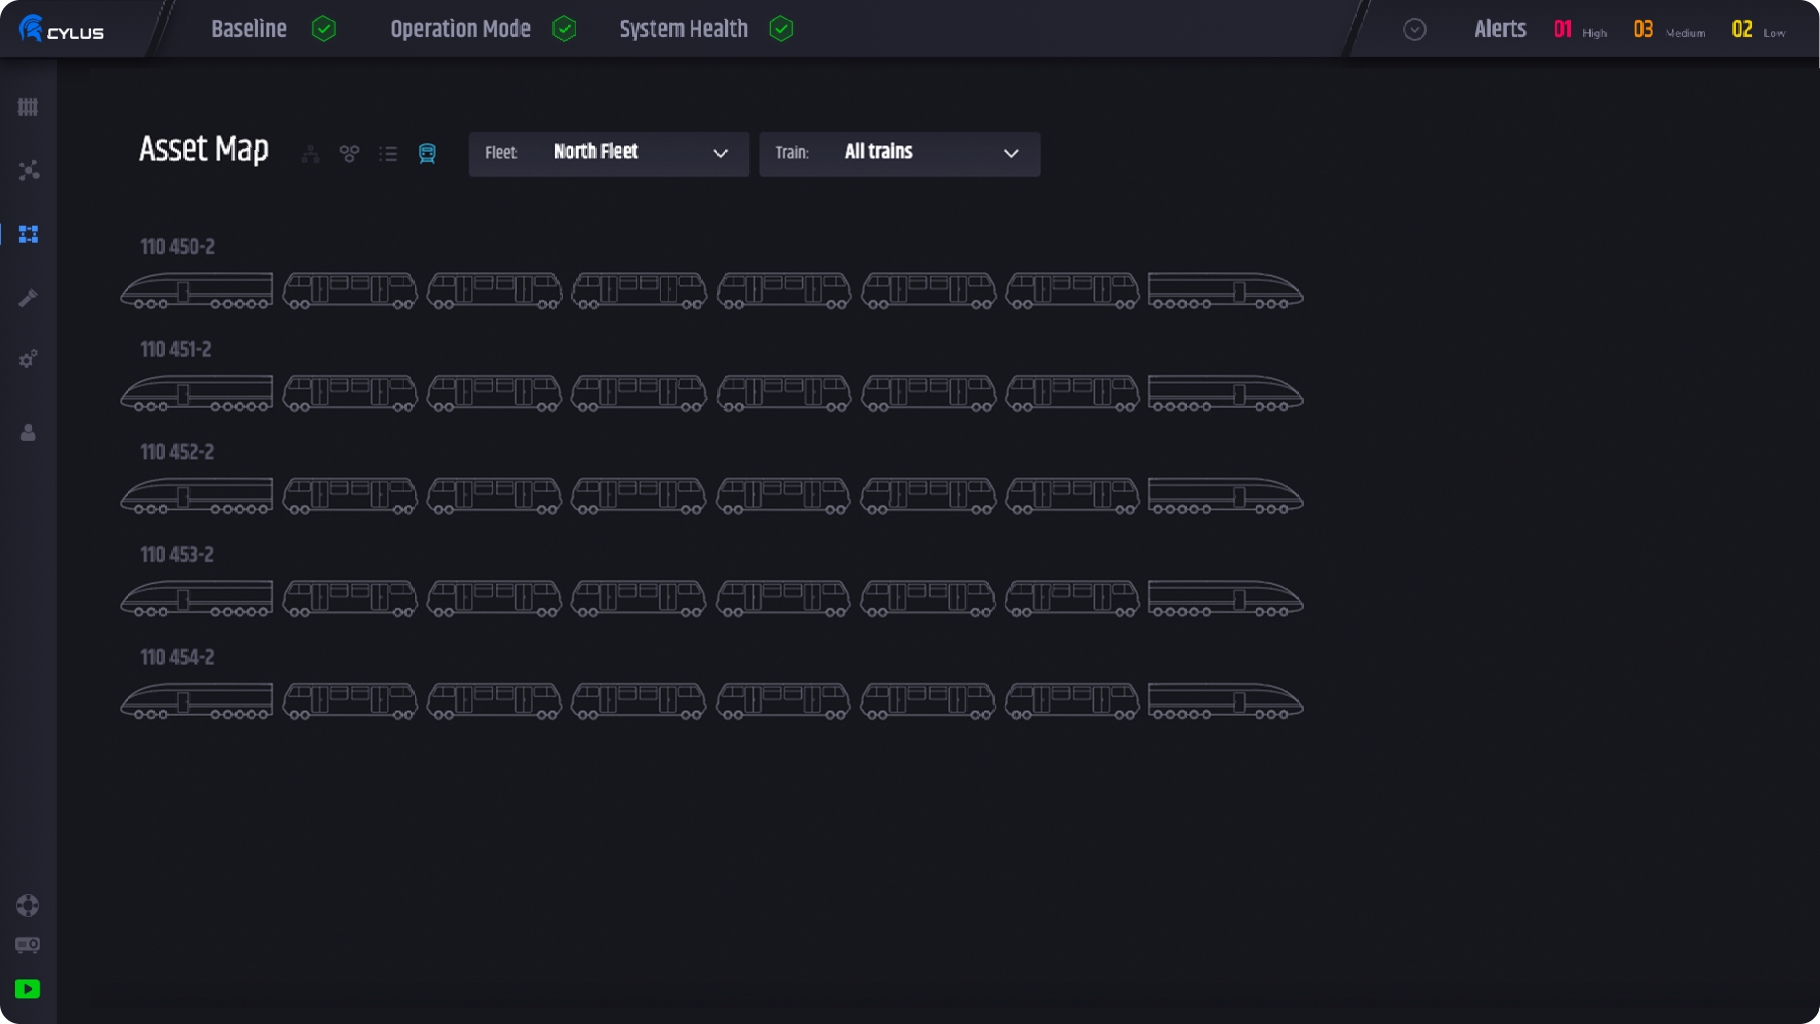Open the user profile sidebar icon

[x=28, y=432]
